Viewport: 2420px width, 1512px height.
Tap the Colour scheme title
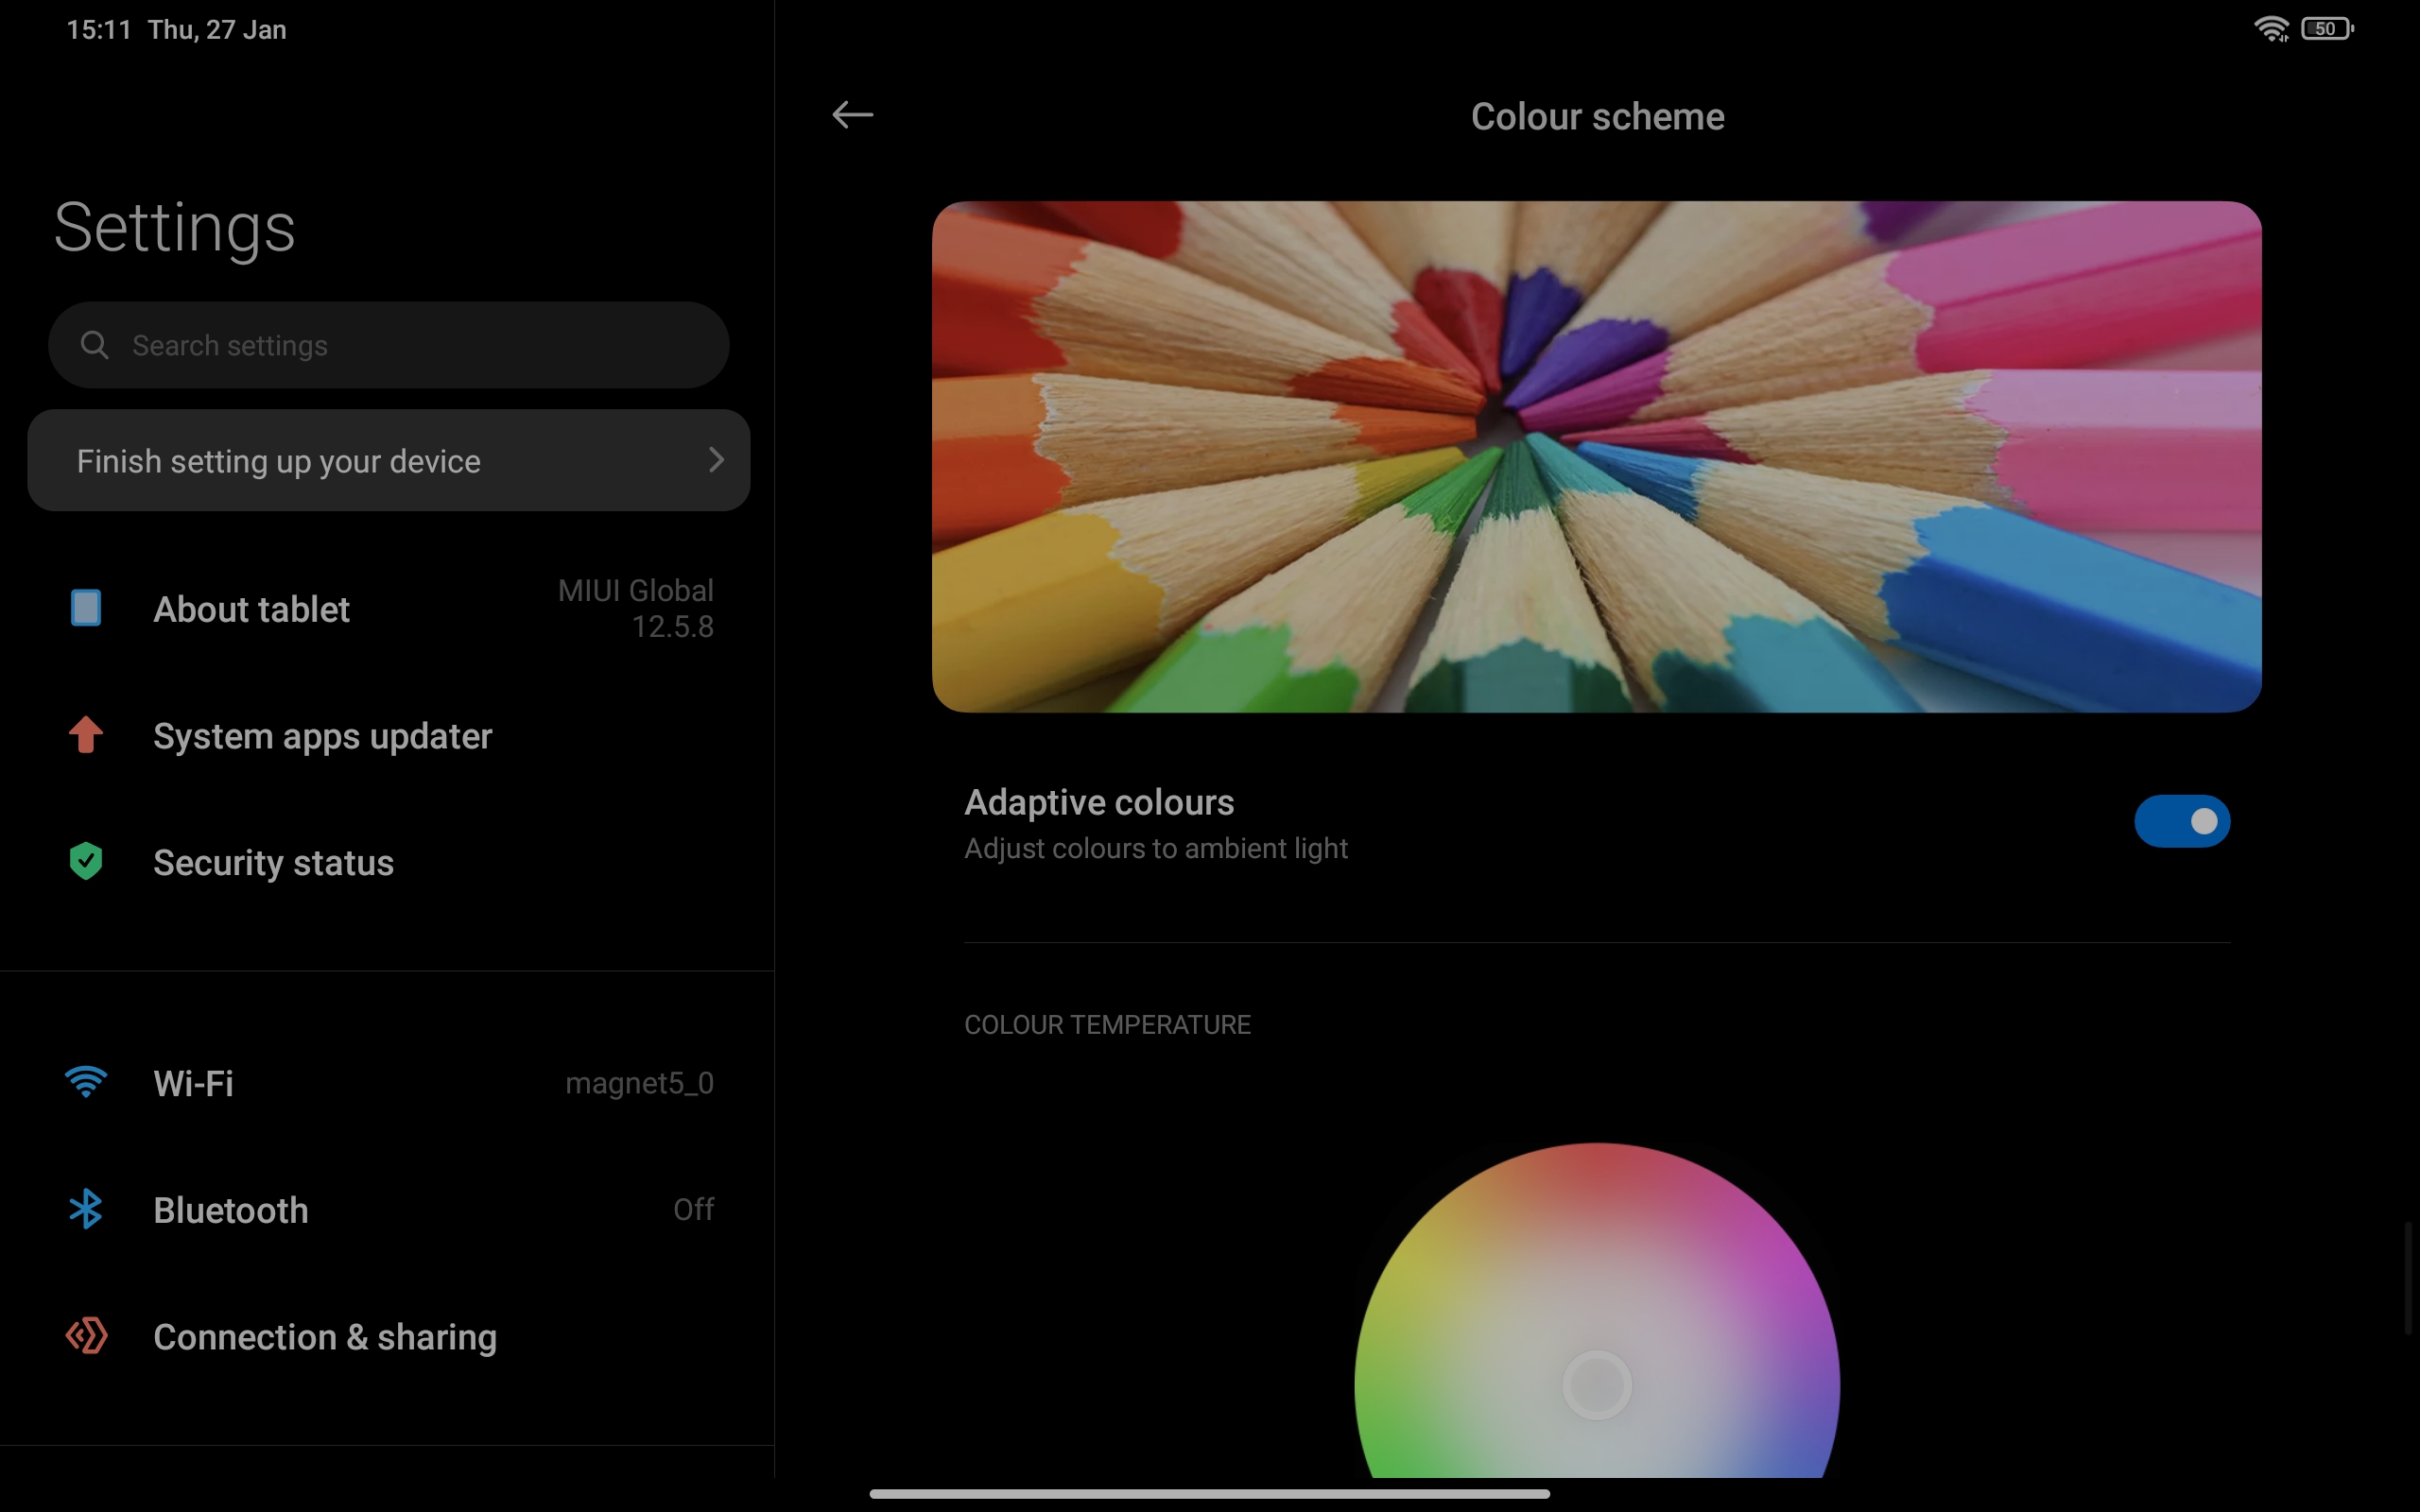pyautogui.click(x=1597, y=116)
